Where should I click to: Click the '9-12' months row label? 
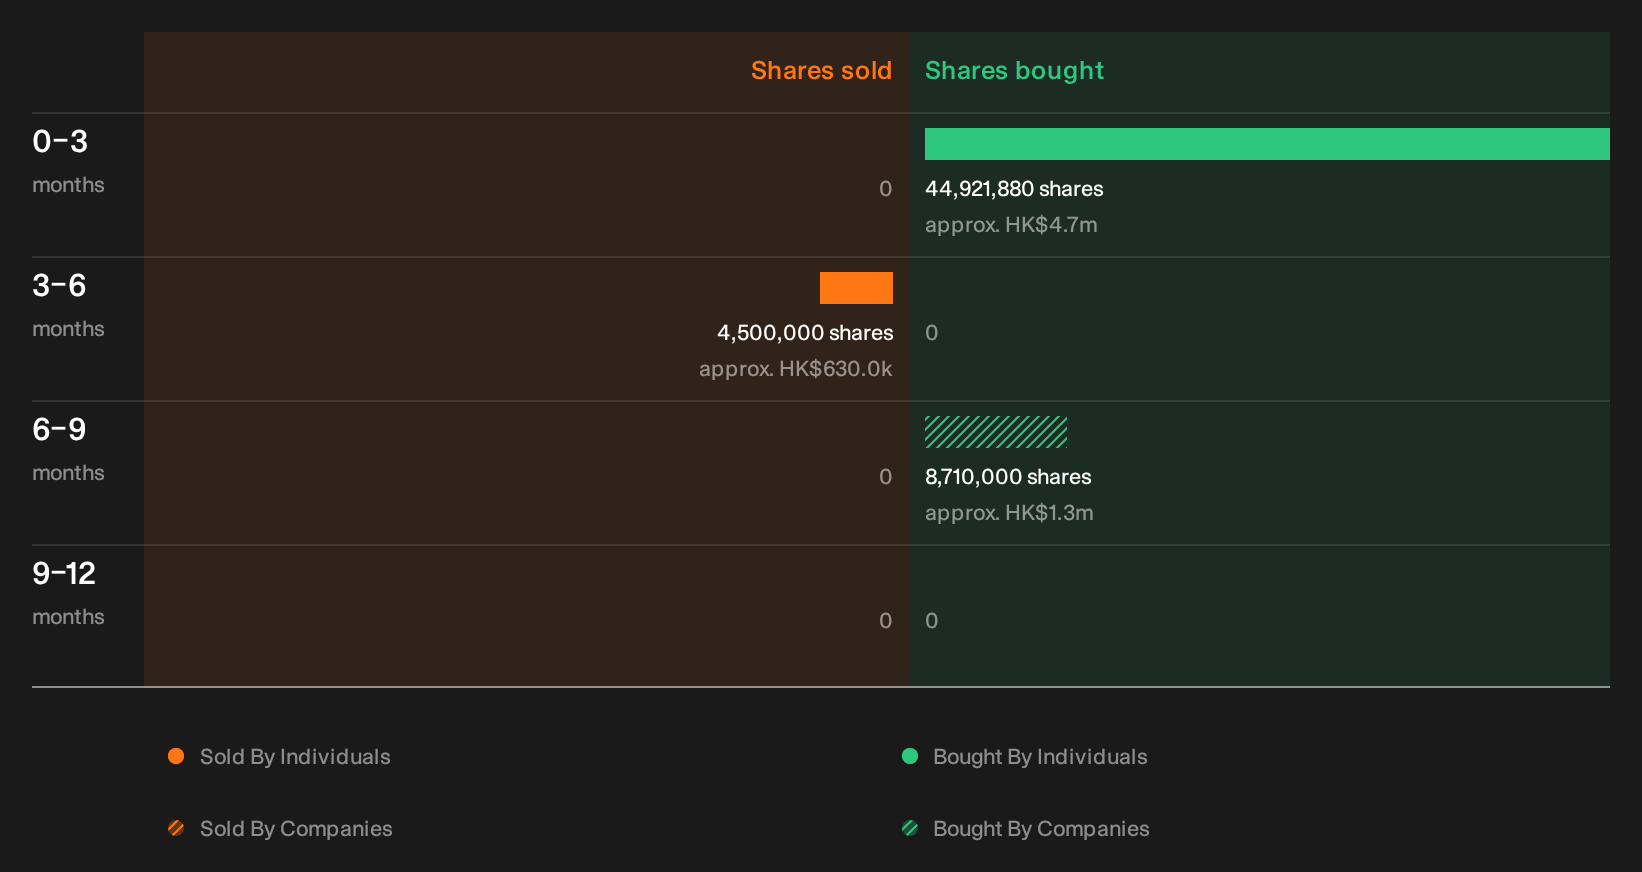pos(64,574)
